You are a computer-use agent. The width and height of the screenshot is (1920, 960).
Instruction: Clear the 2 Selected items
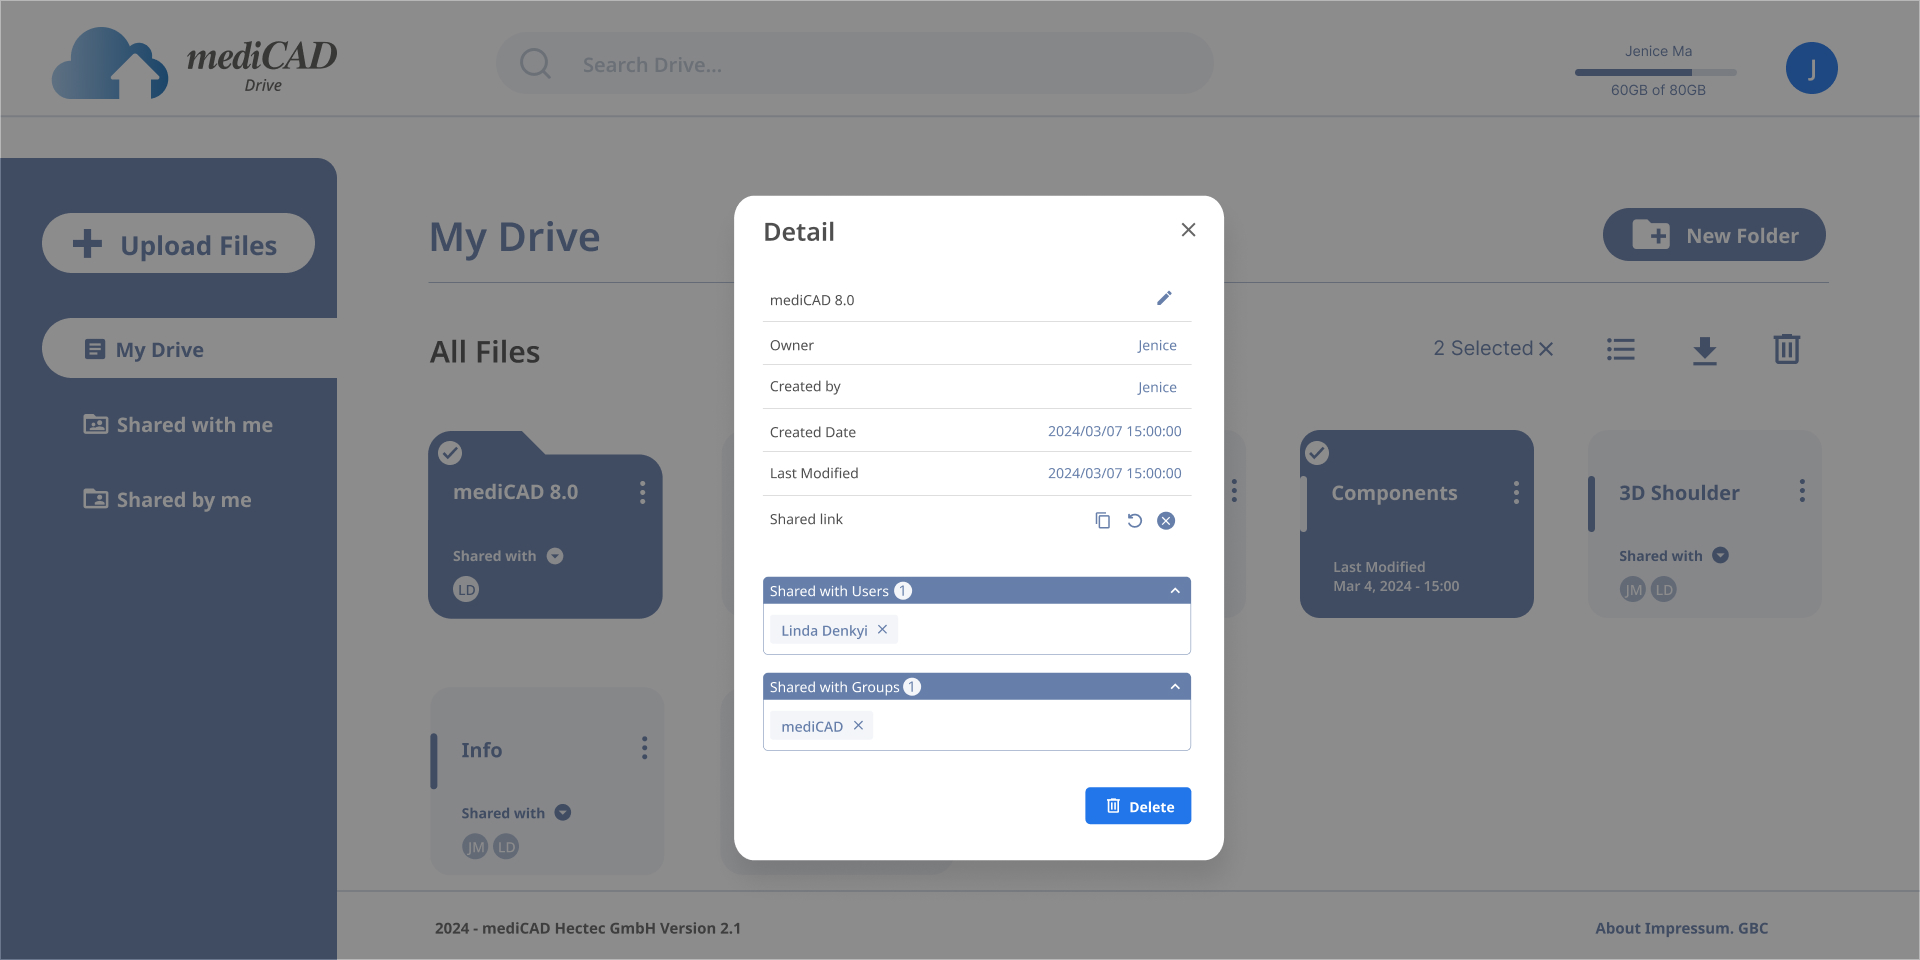point(1546,349)
